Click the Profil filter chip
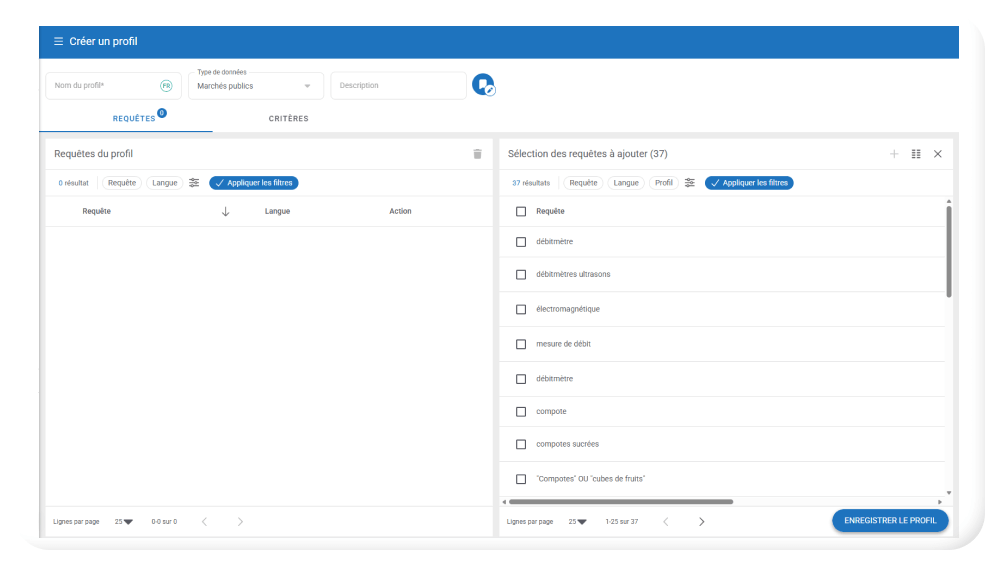 click(663, 183)
